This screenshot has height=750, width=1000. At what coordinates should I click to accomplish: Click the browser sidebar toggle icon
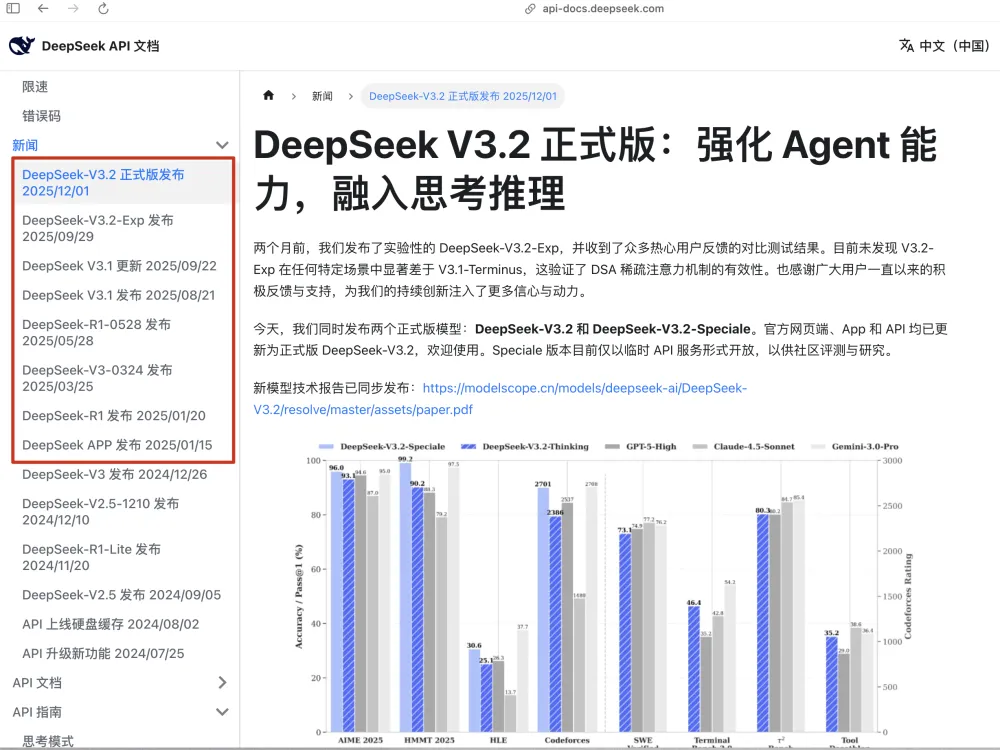(x=13, y=9)
